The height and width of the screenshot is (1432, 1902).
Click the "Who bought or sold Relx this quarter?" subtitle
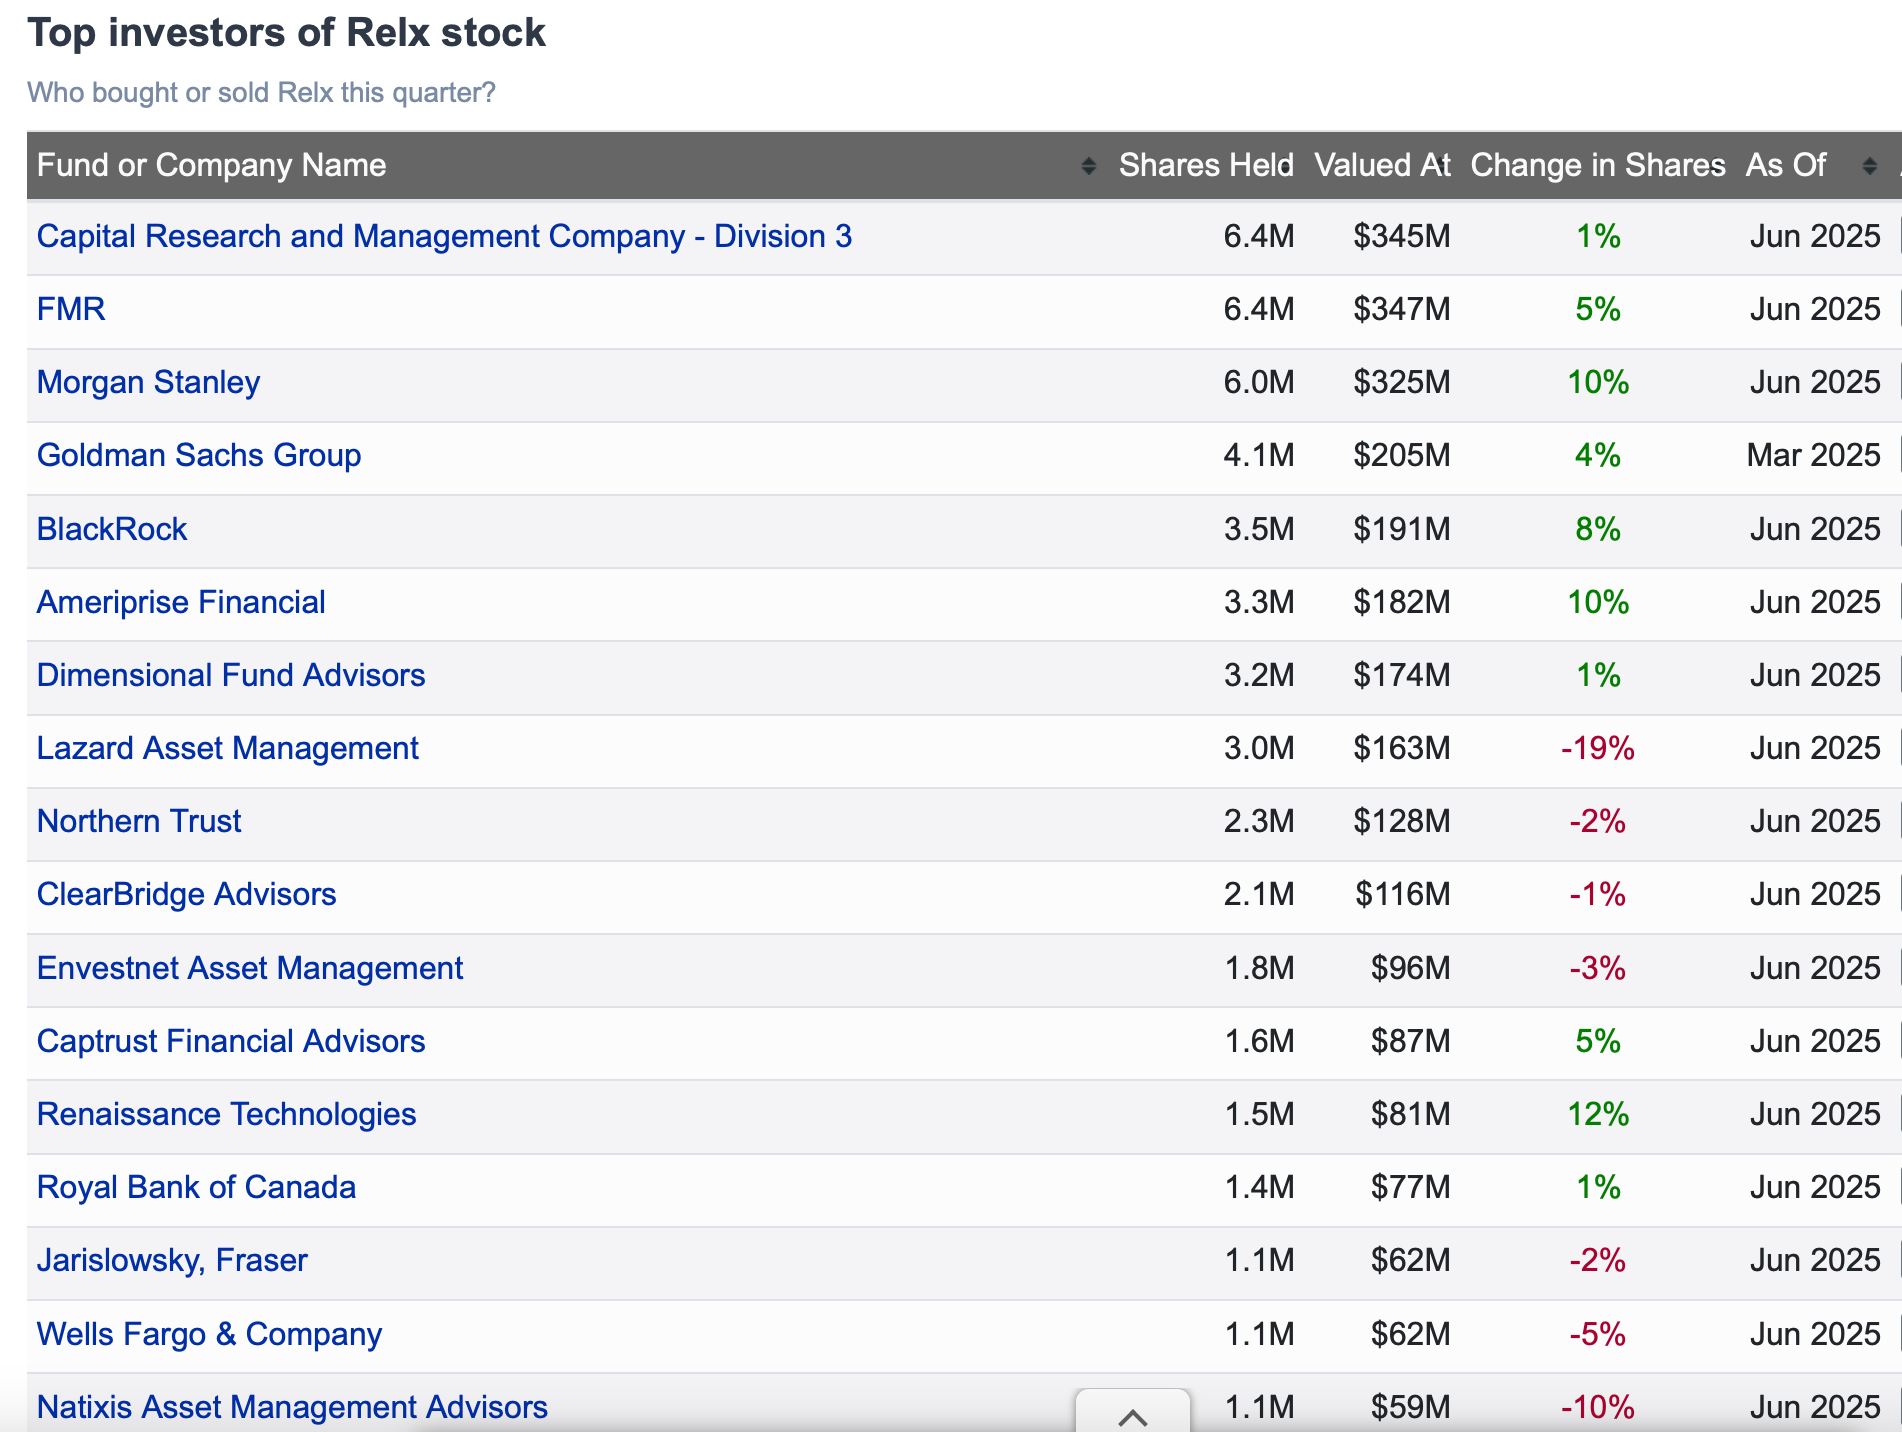pyautogui.click(x=261, y=92)
